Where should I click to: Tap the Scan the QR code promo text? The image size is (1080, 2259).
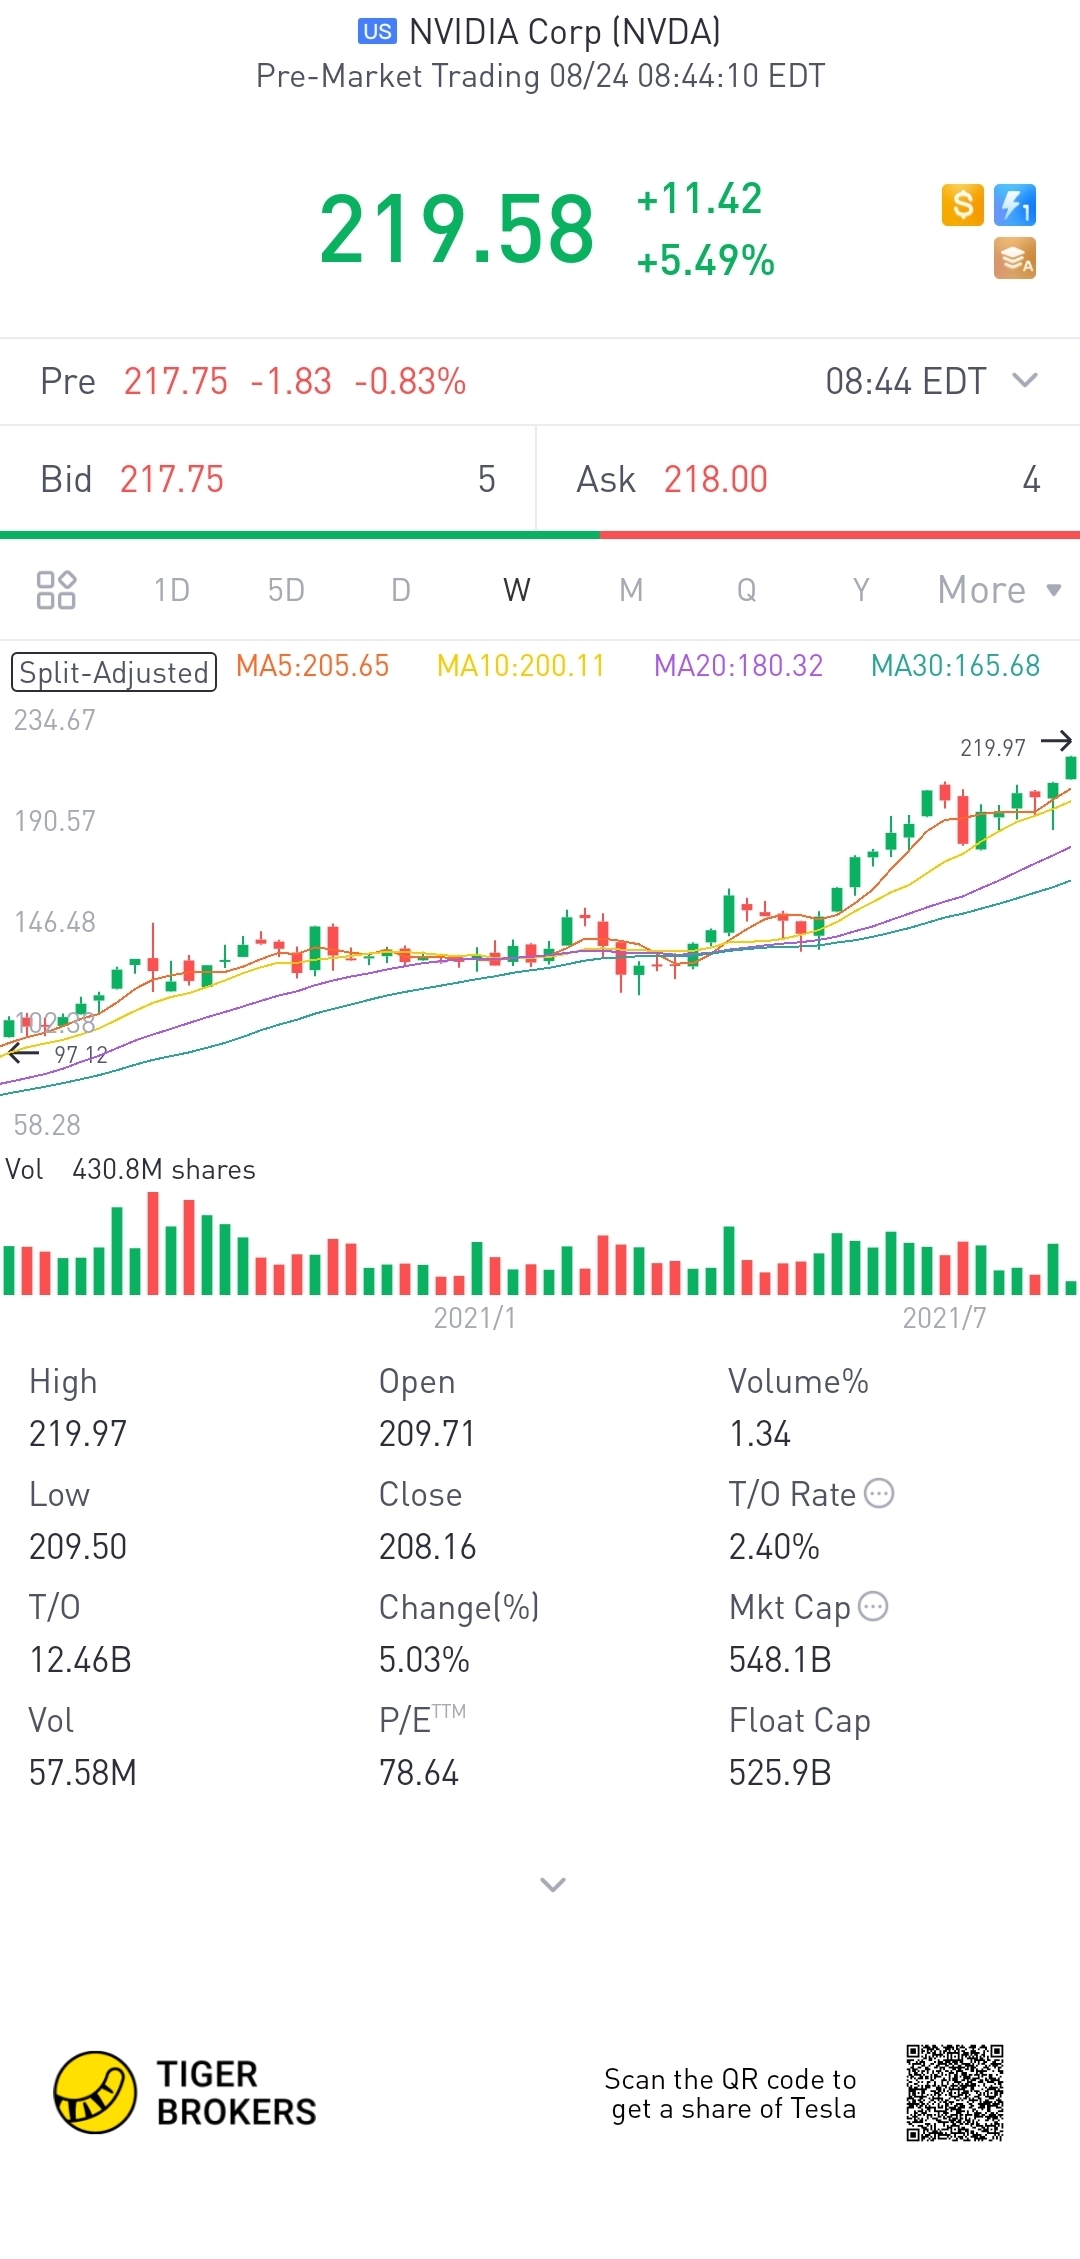tap(731, 2093)
